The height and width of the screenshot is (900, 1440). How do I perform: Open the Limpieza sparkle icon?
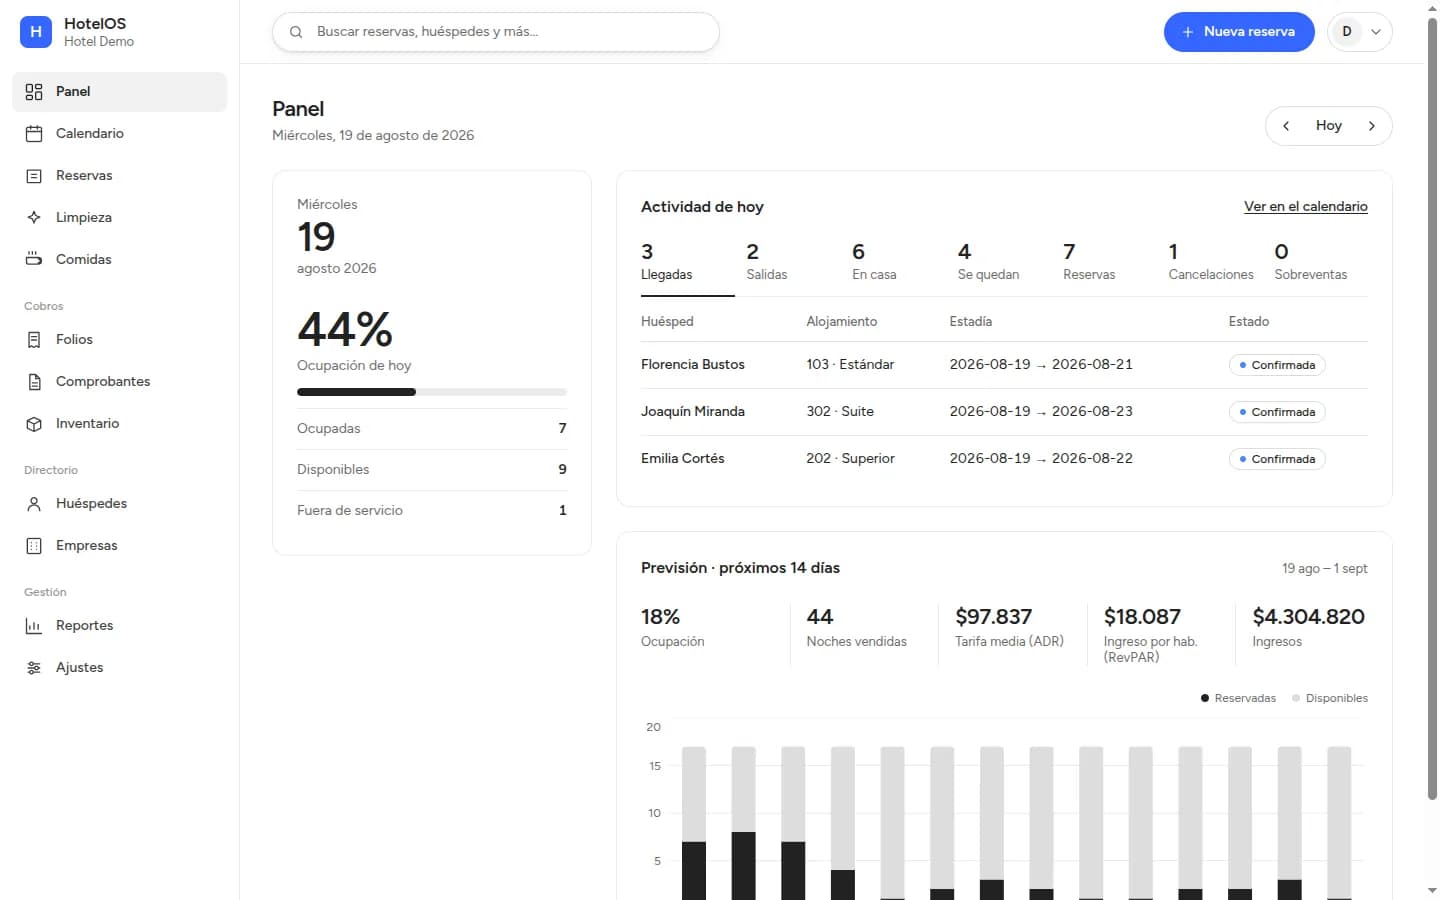click(x=34, y=218)
